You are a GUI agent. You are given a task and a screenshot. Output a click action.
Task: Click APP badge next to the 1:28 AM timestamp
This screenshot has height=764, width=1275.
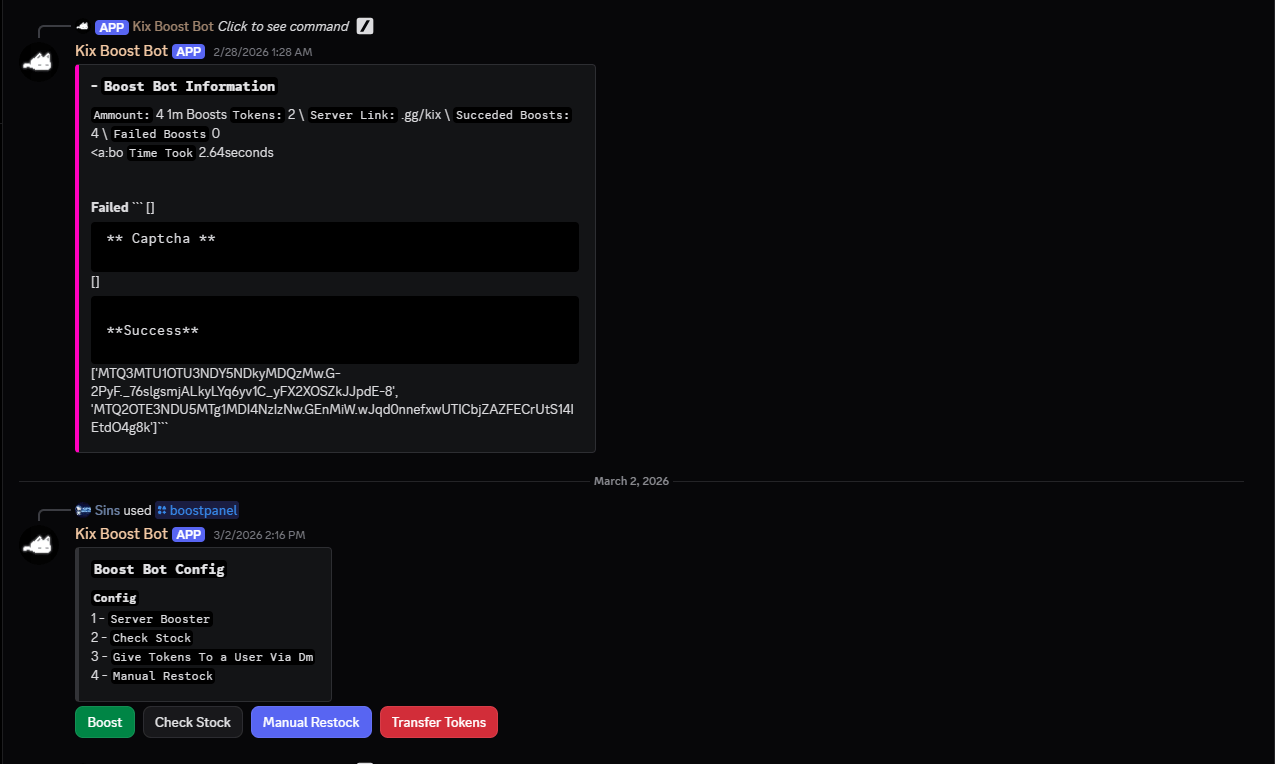189,51
